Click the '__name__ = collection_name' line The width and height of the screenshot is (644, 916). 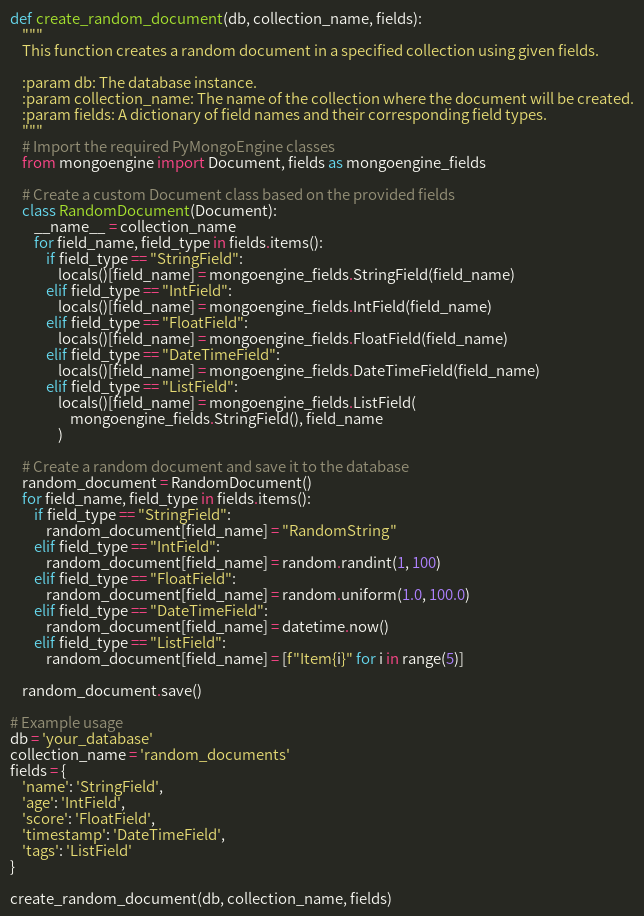[x=135, y=227]
